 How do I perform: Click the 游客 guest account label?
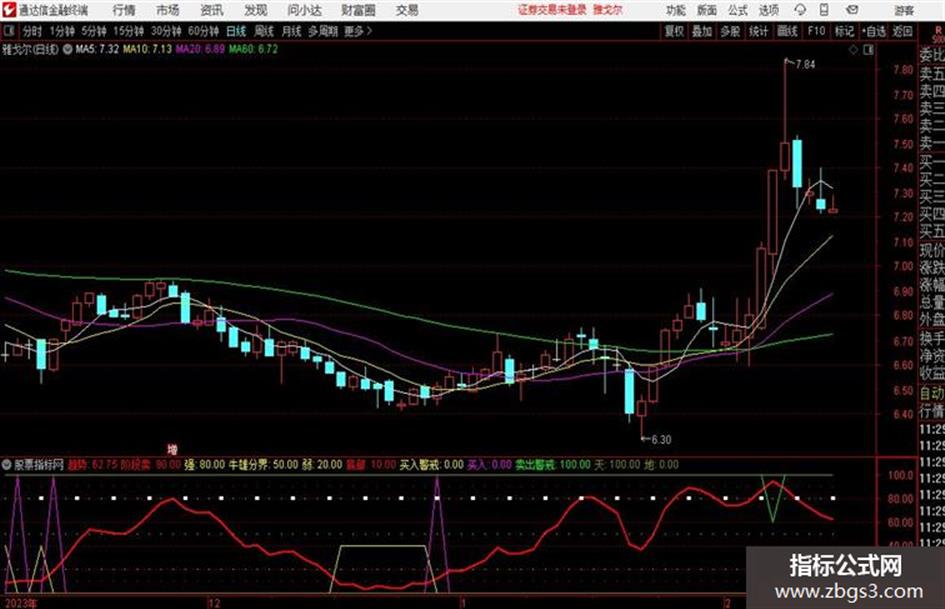pos(904,10)
